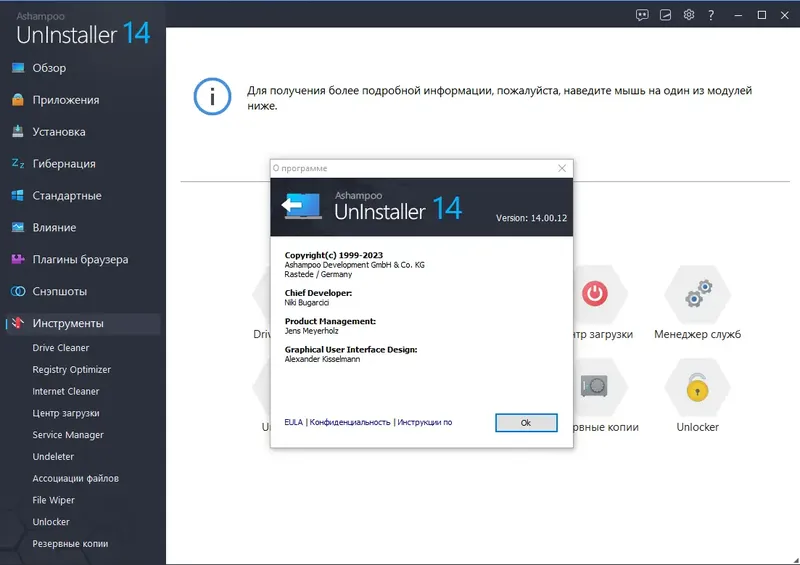Open the Unlocker padlock module icon
This screenshot has height=565, width=800.
click(x=697, y=387)
